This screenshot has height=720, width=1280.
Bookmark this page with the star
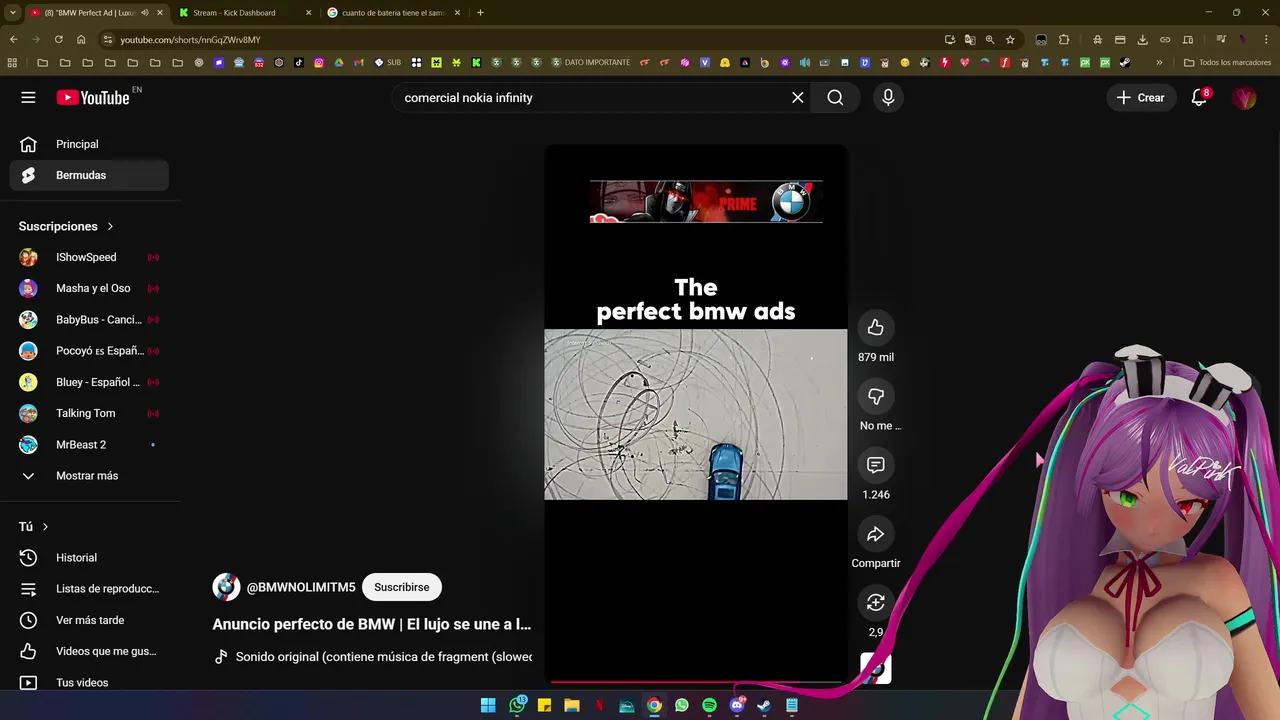tap(1010, 39)
